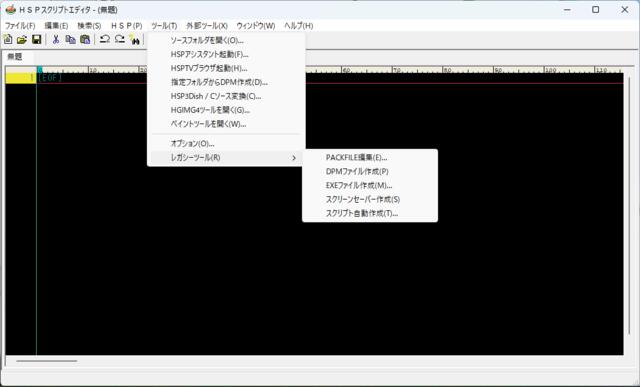The height and width of the screenshot is (387, 640).
Task: Click the Open folder toolbar icon
Action: [22, 39]
